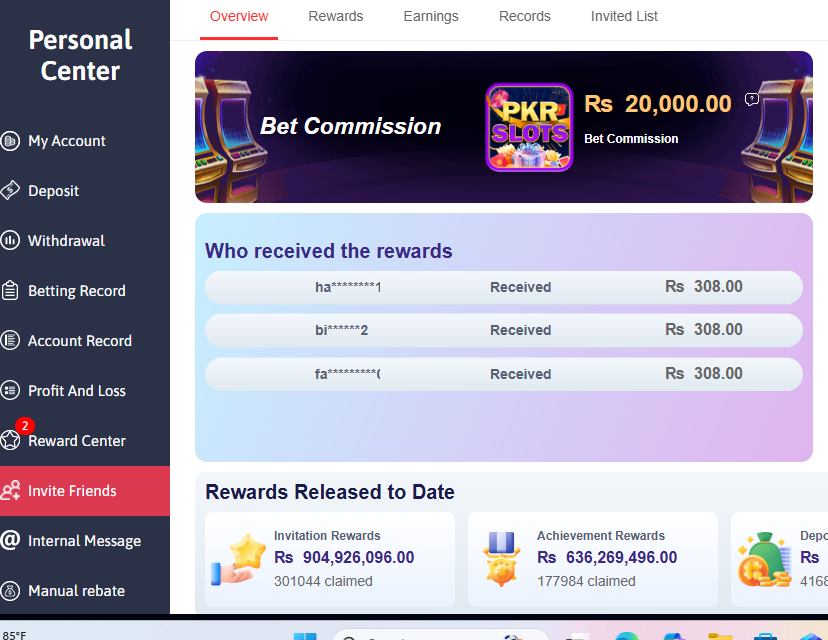Open the Withdrawal menu entry
Image resolution: width=828 pixels, height=640 pixels.
(84, 241)
